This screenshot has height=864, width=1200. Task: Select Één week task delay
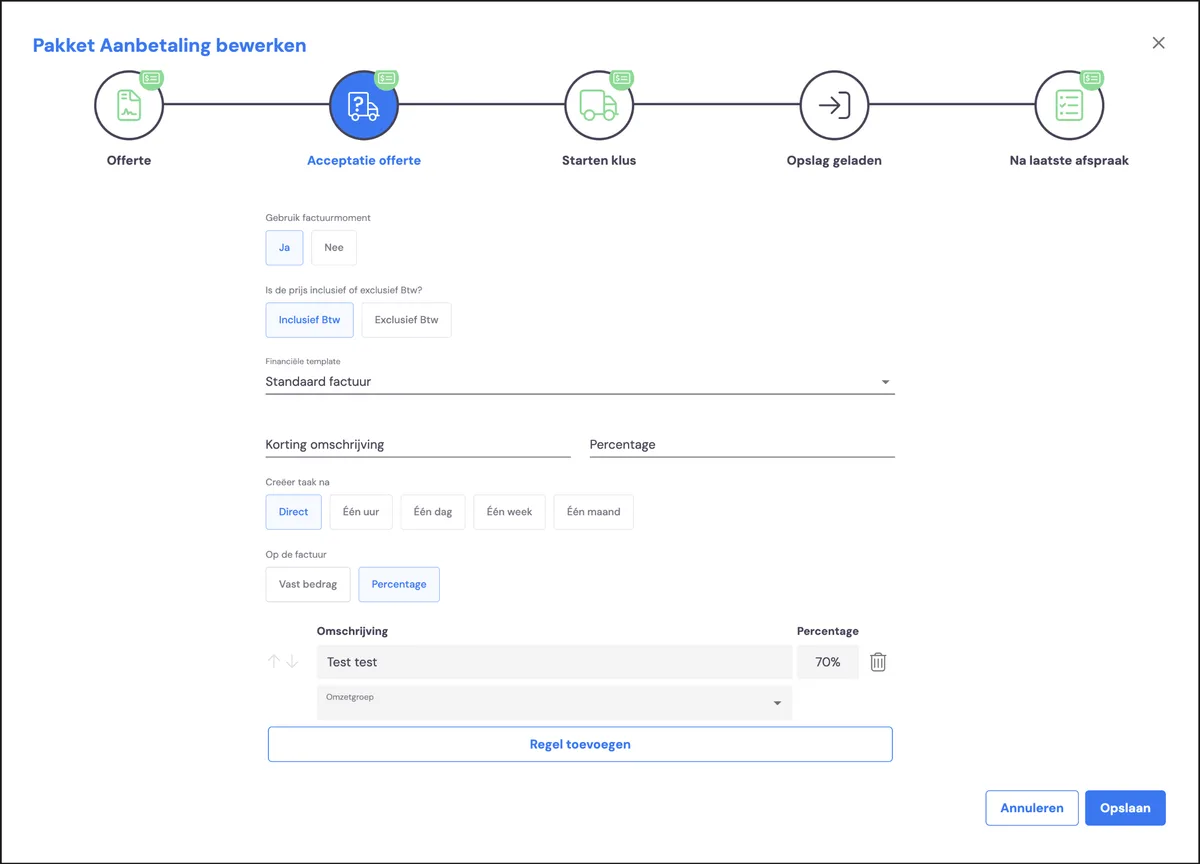tap(509, 511)
